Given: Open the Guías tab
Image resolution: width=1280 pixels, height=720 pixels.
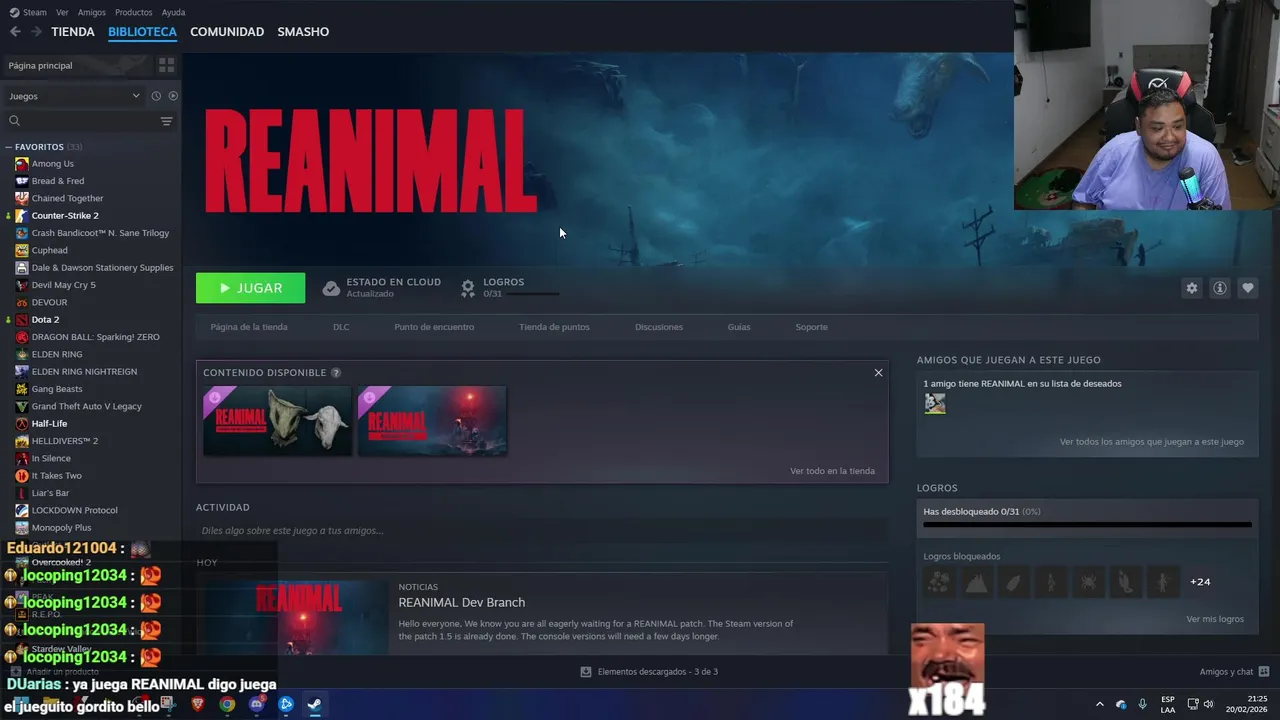Looking at the screenshot, I should [x=739, y=327].
